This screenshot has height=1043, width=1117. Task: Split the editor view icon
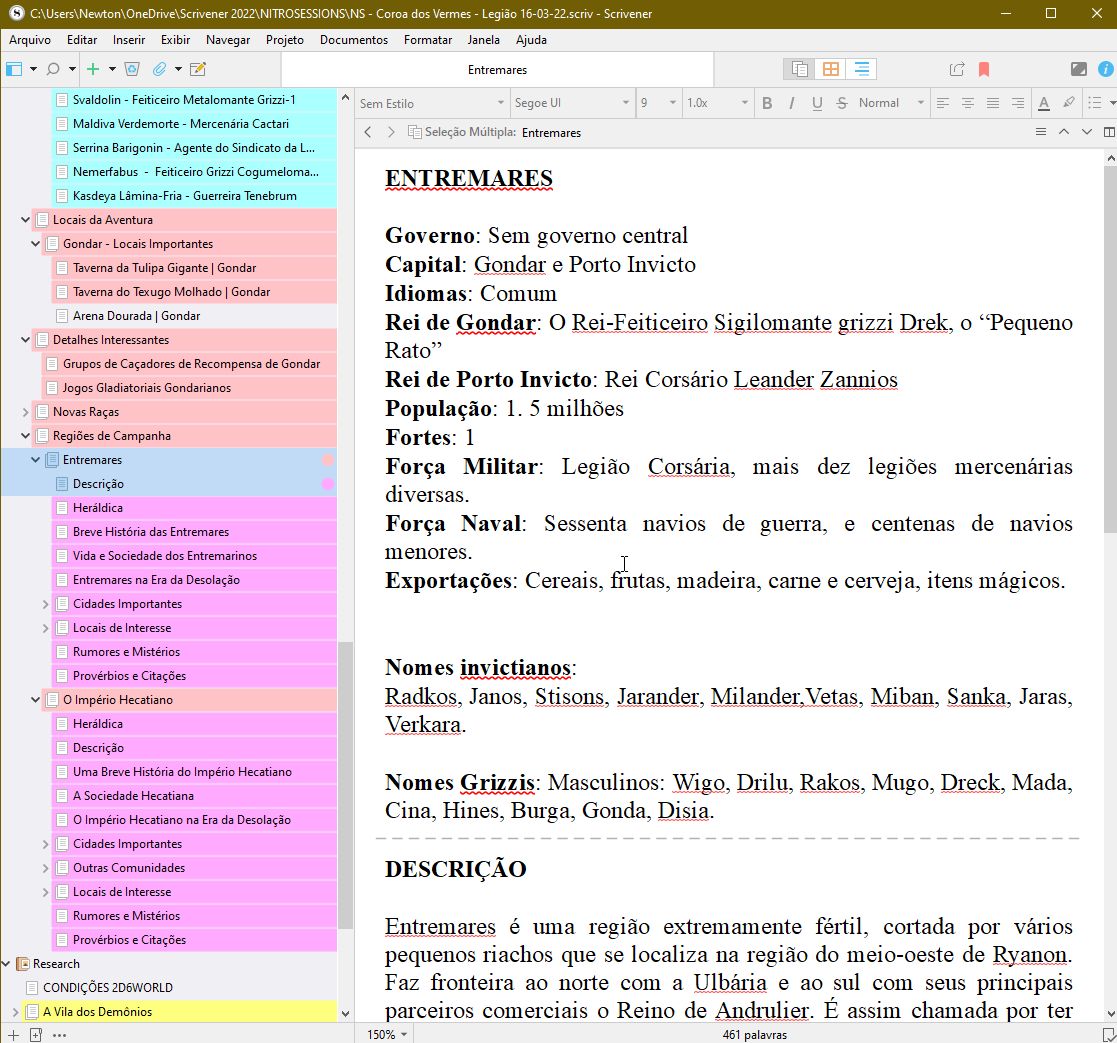point(1108,132)
